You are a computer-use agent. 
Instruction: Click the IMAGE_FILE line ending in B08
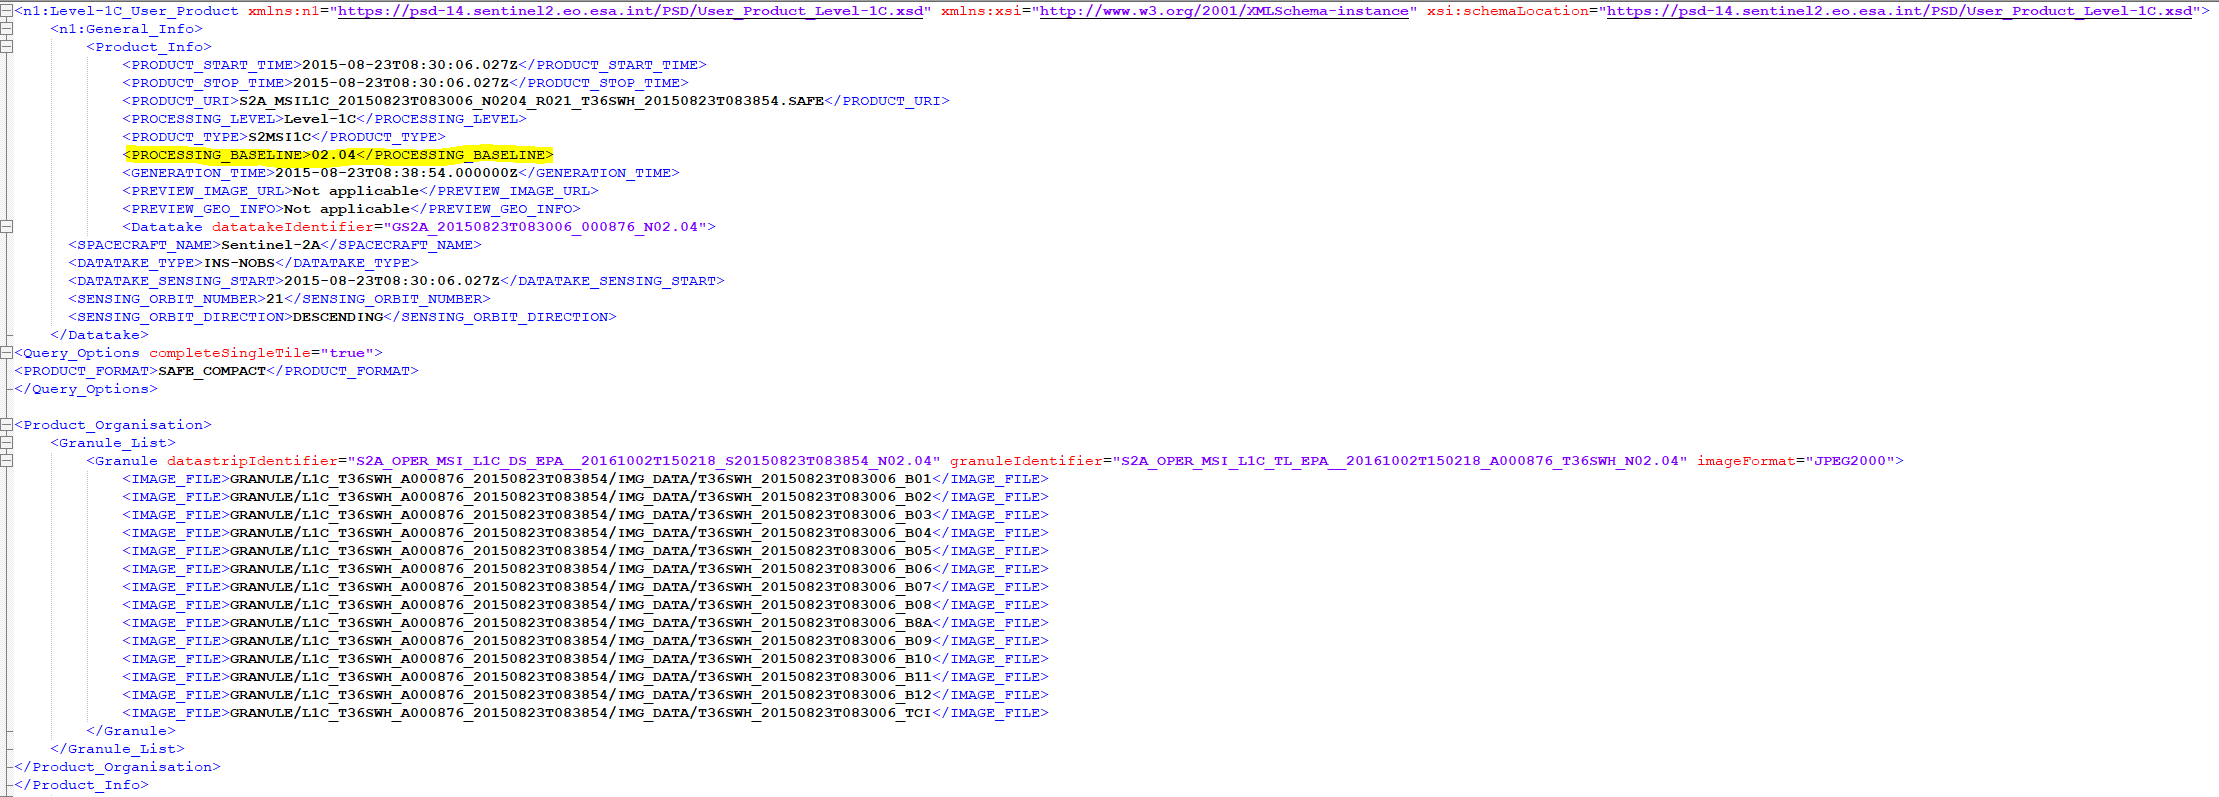[x=585, y=605]
